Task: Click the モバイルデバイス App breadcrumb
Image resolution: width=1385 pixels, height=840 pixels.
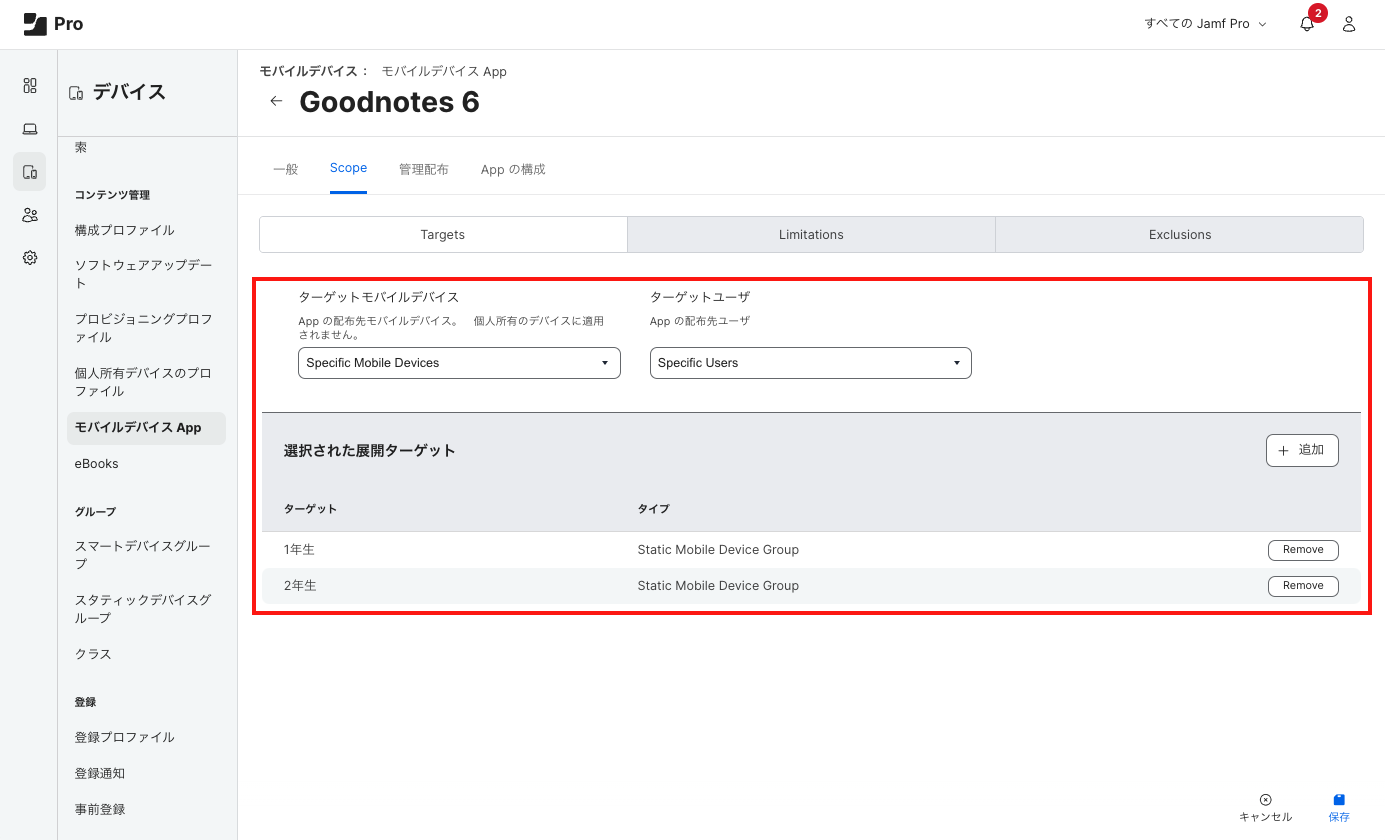Action: pyautogui.click(x=444, y=71)
